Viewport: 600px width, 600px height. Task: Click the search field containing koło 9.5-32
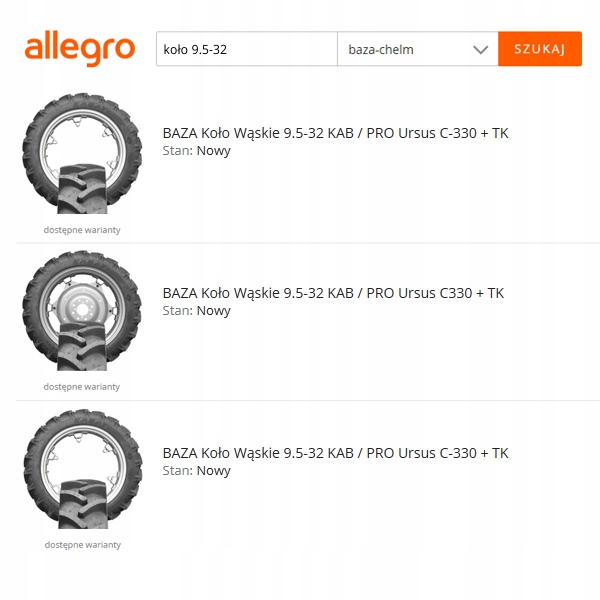[247, 49]
